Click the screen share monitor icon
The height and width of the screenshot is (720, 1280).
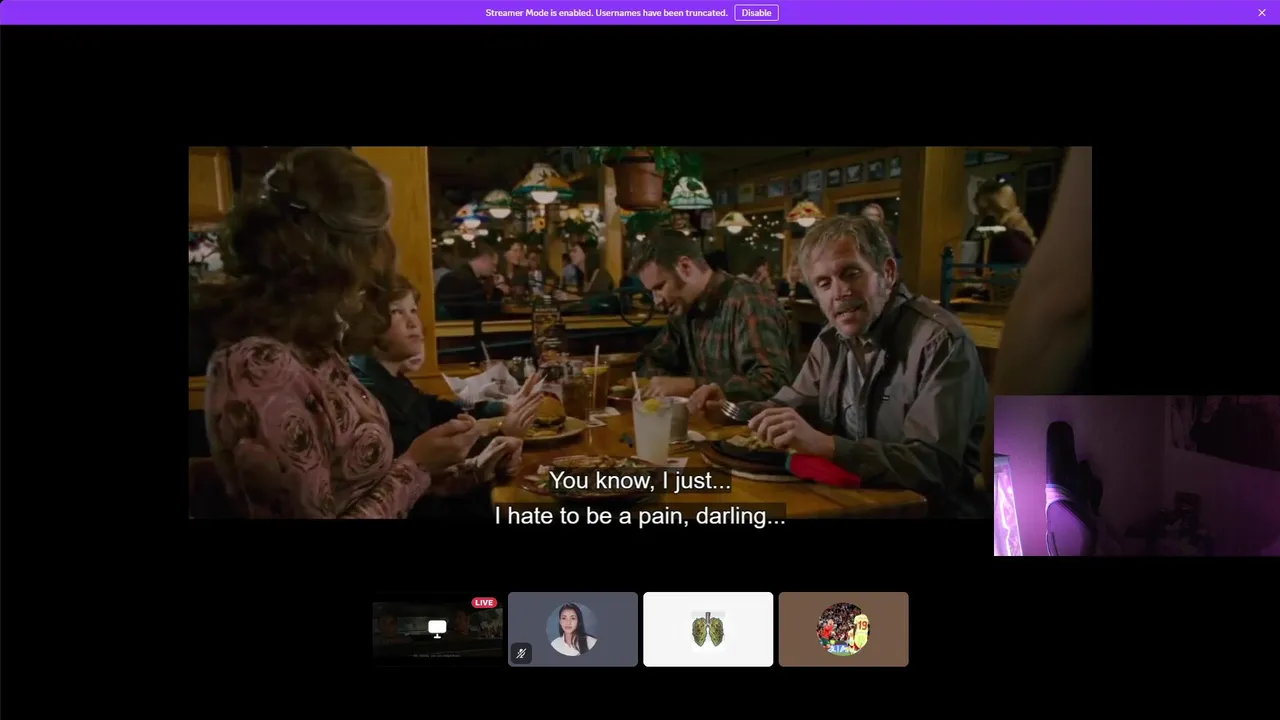point(437,628)
